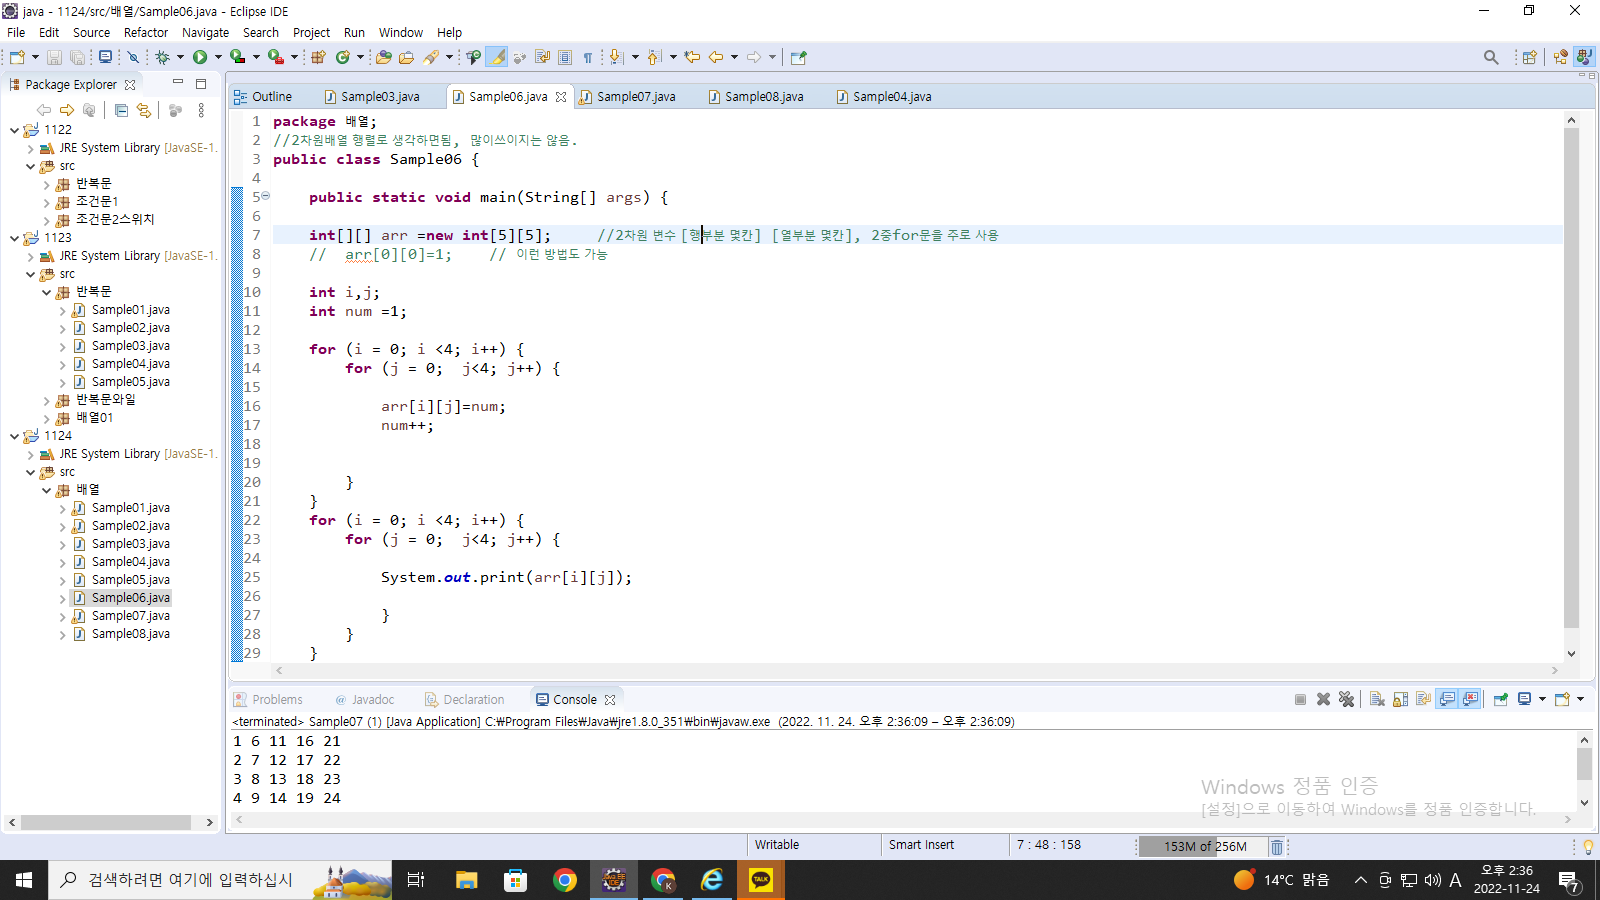Click the Open Console terminal toolbar icon

click(105, 57)
